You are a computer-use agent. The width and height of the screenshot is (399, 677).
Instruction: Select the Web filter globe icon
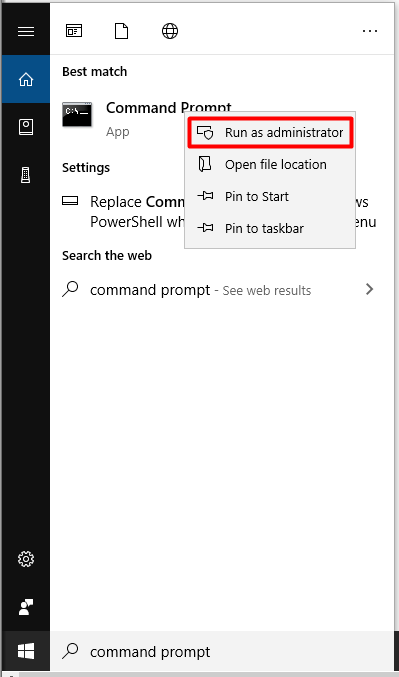click(170, 31)
